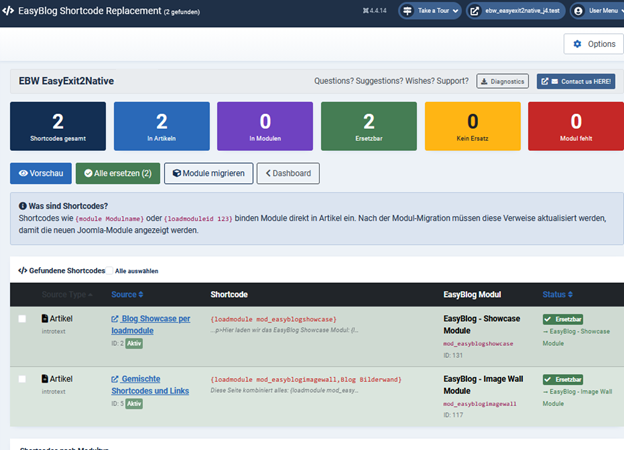Click the user avatar icon in header
This screenshot has height=450, width=624.
point(578,11)
